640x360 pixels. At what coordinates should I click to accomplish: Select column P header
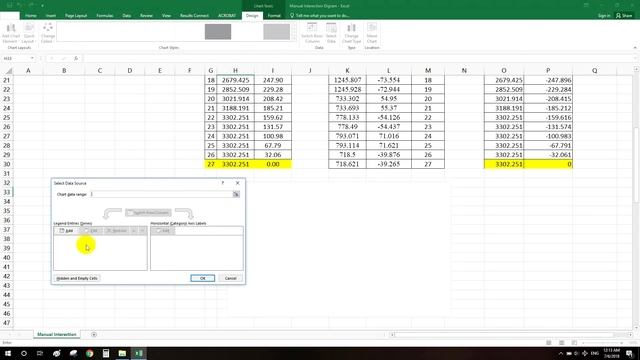point(548,71)
